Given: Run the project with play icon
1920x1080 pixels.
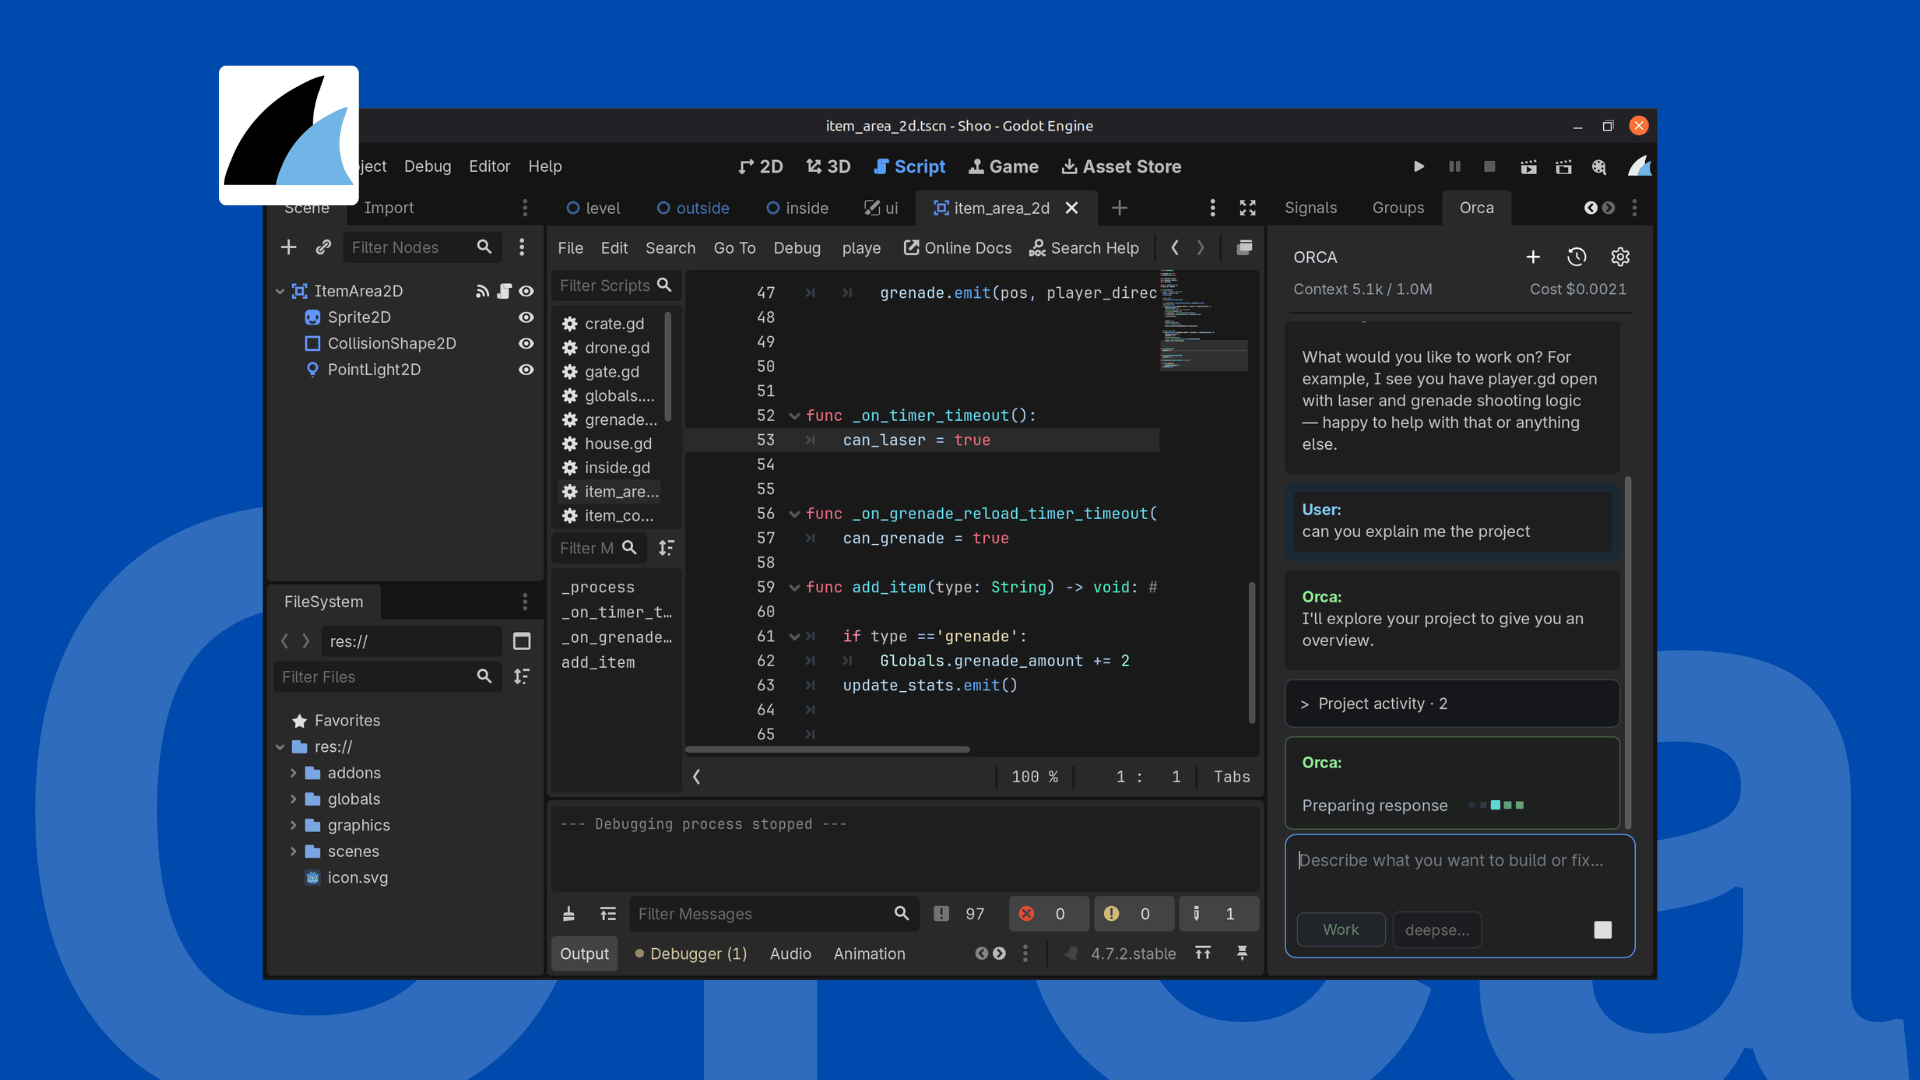Looking at the screenshot, I should 1418,167.
